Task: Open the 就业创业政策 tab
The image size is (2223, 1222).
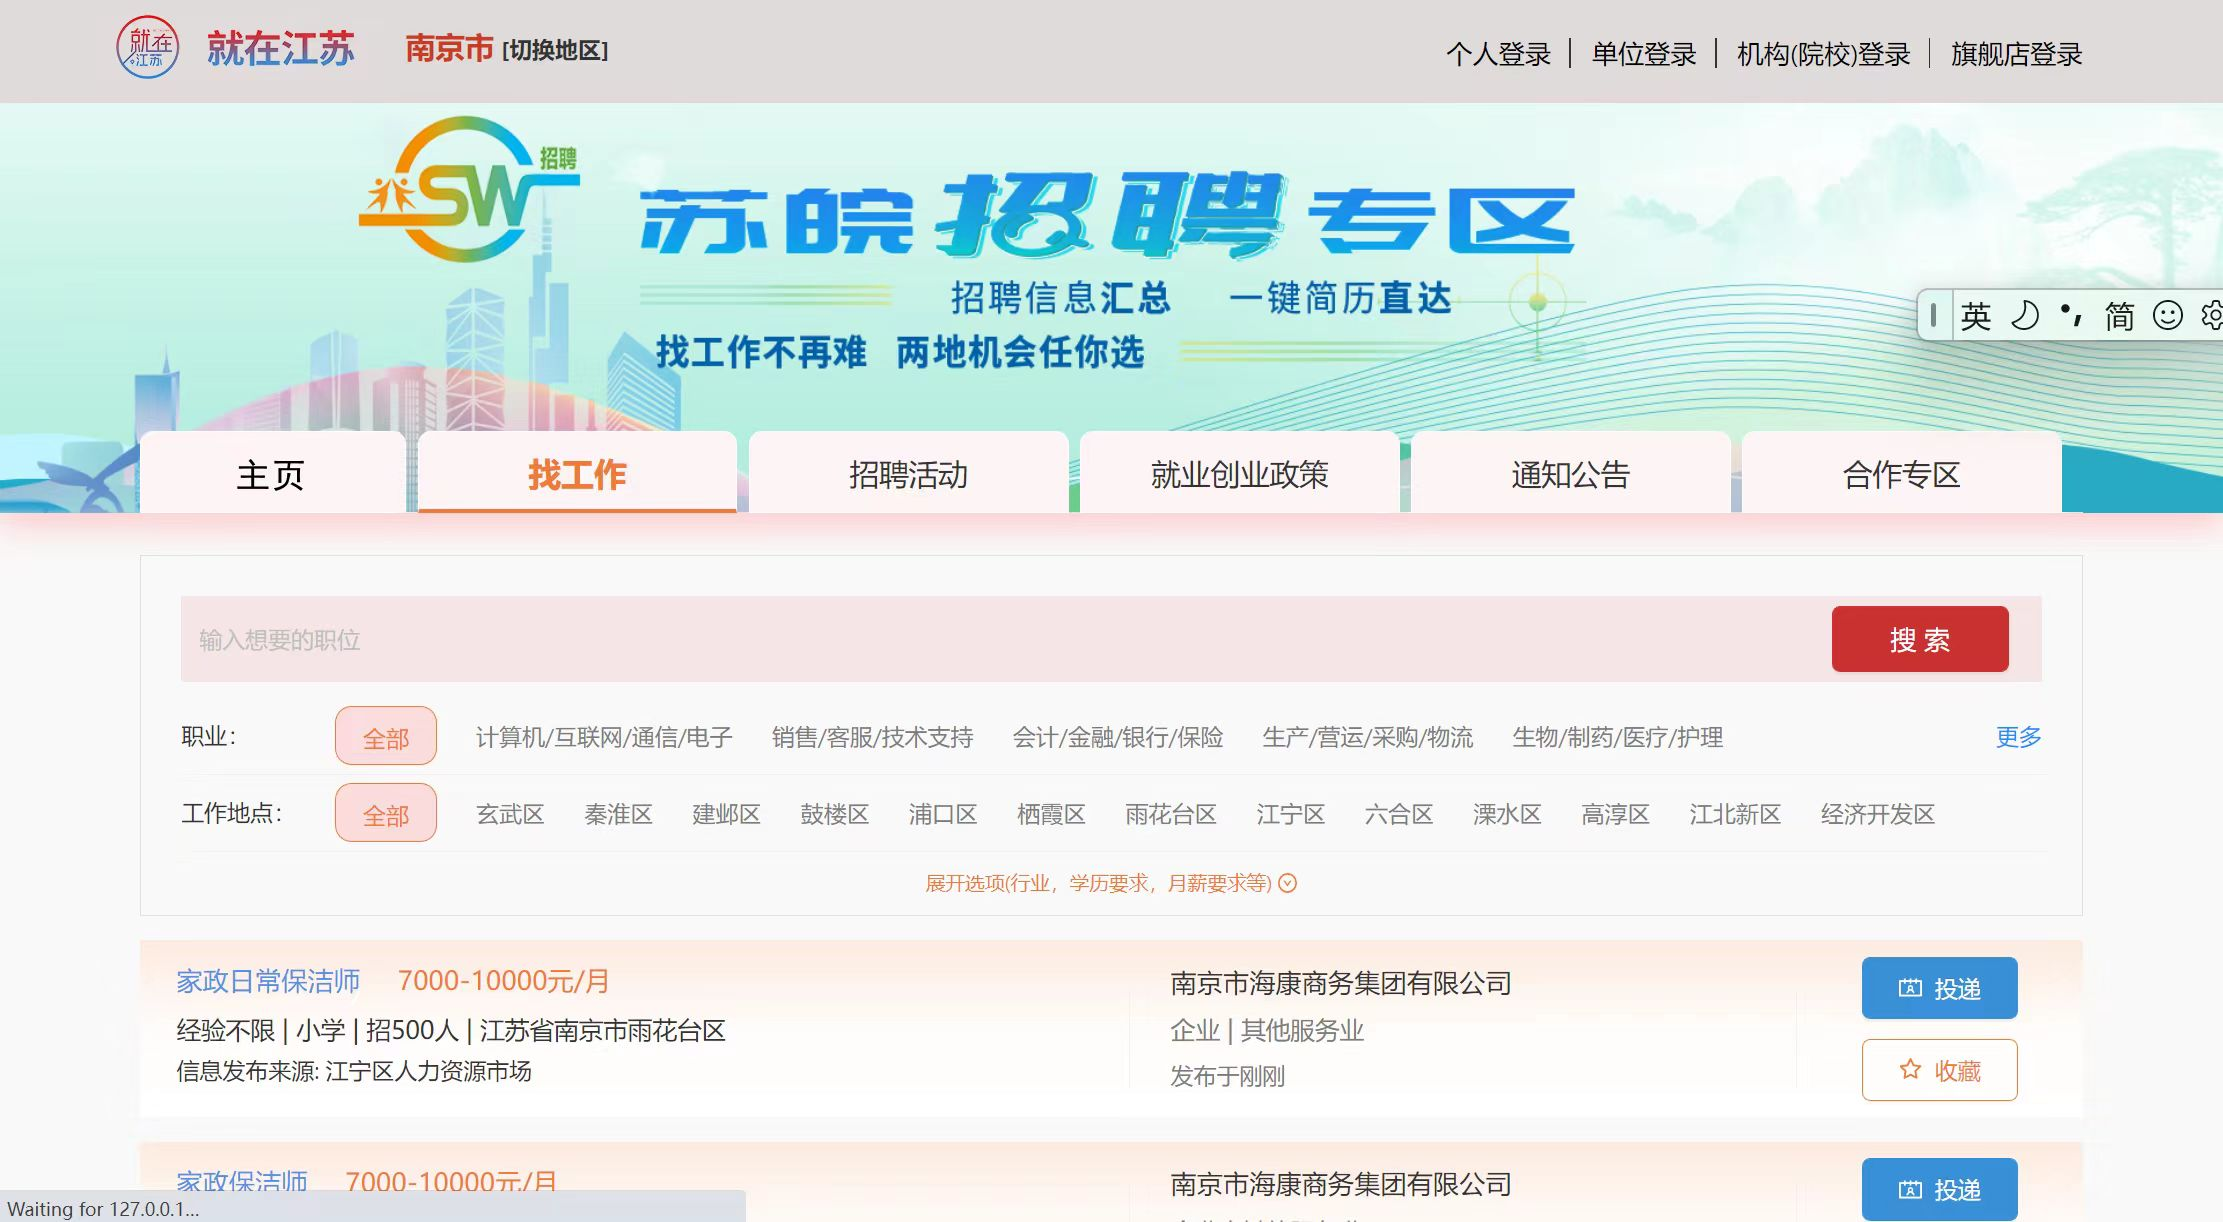Action: (1239, 474)
